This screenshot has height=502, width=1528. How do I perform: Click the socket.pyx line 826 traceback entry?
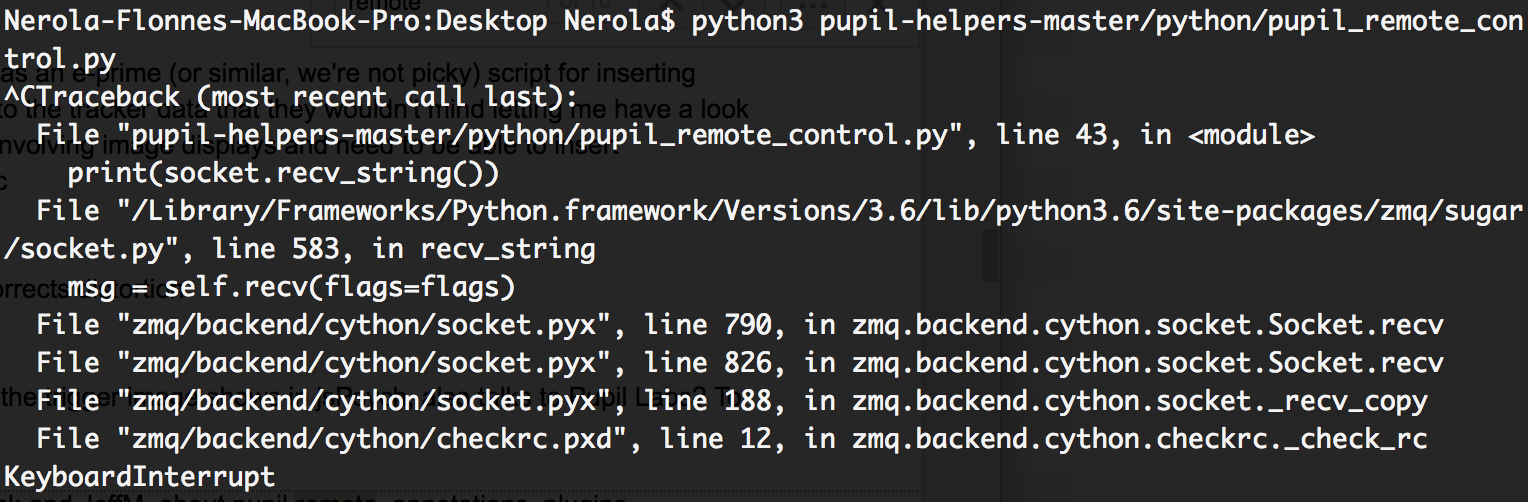coord(740,363)
